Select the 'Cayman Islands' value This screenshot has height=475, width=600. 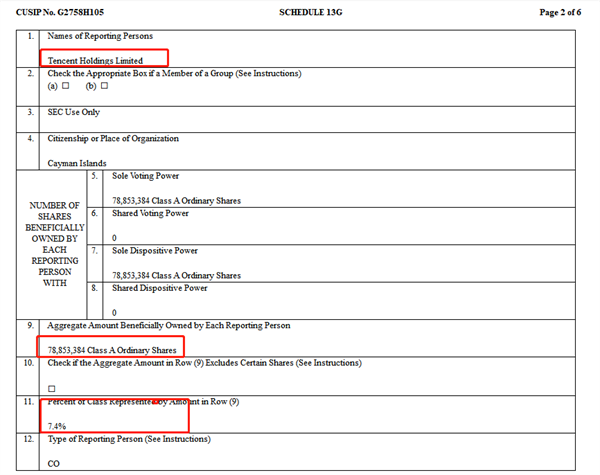click(x=77, y=163)
